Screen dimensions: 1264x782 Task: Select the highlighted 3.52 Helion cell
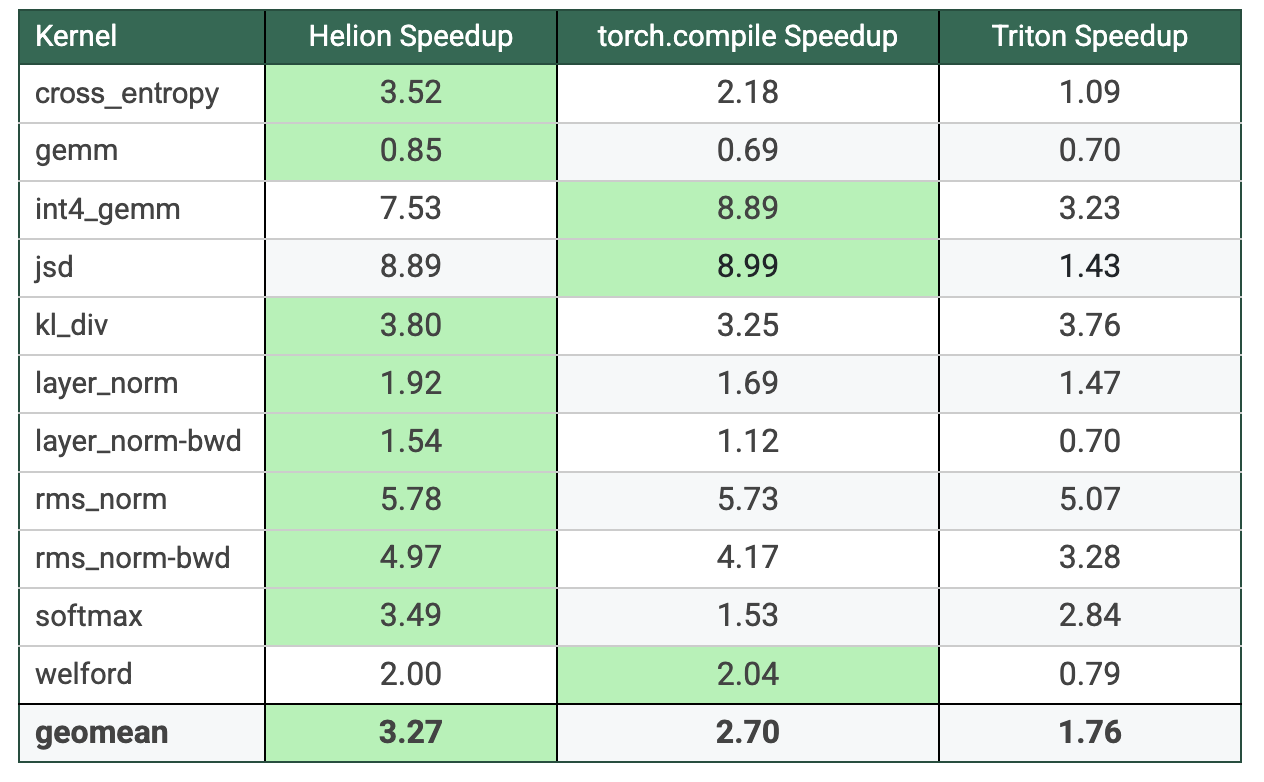pyautogui.click(x=410, y=93)
